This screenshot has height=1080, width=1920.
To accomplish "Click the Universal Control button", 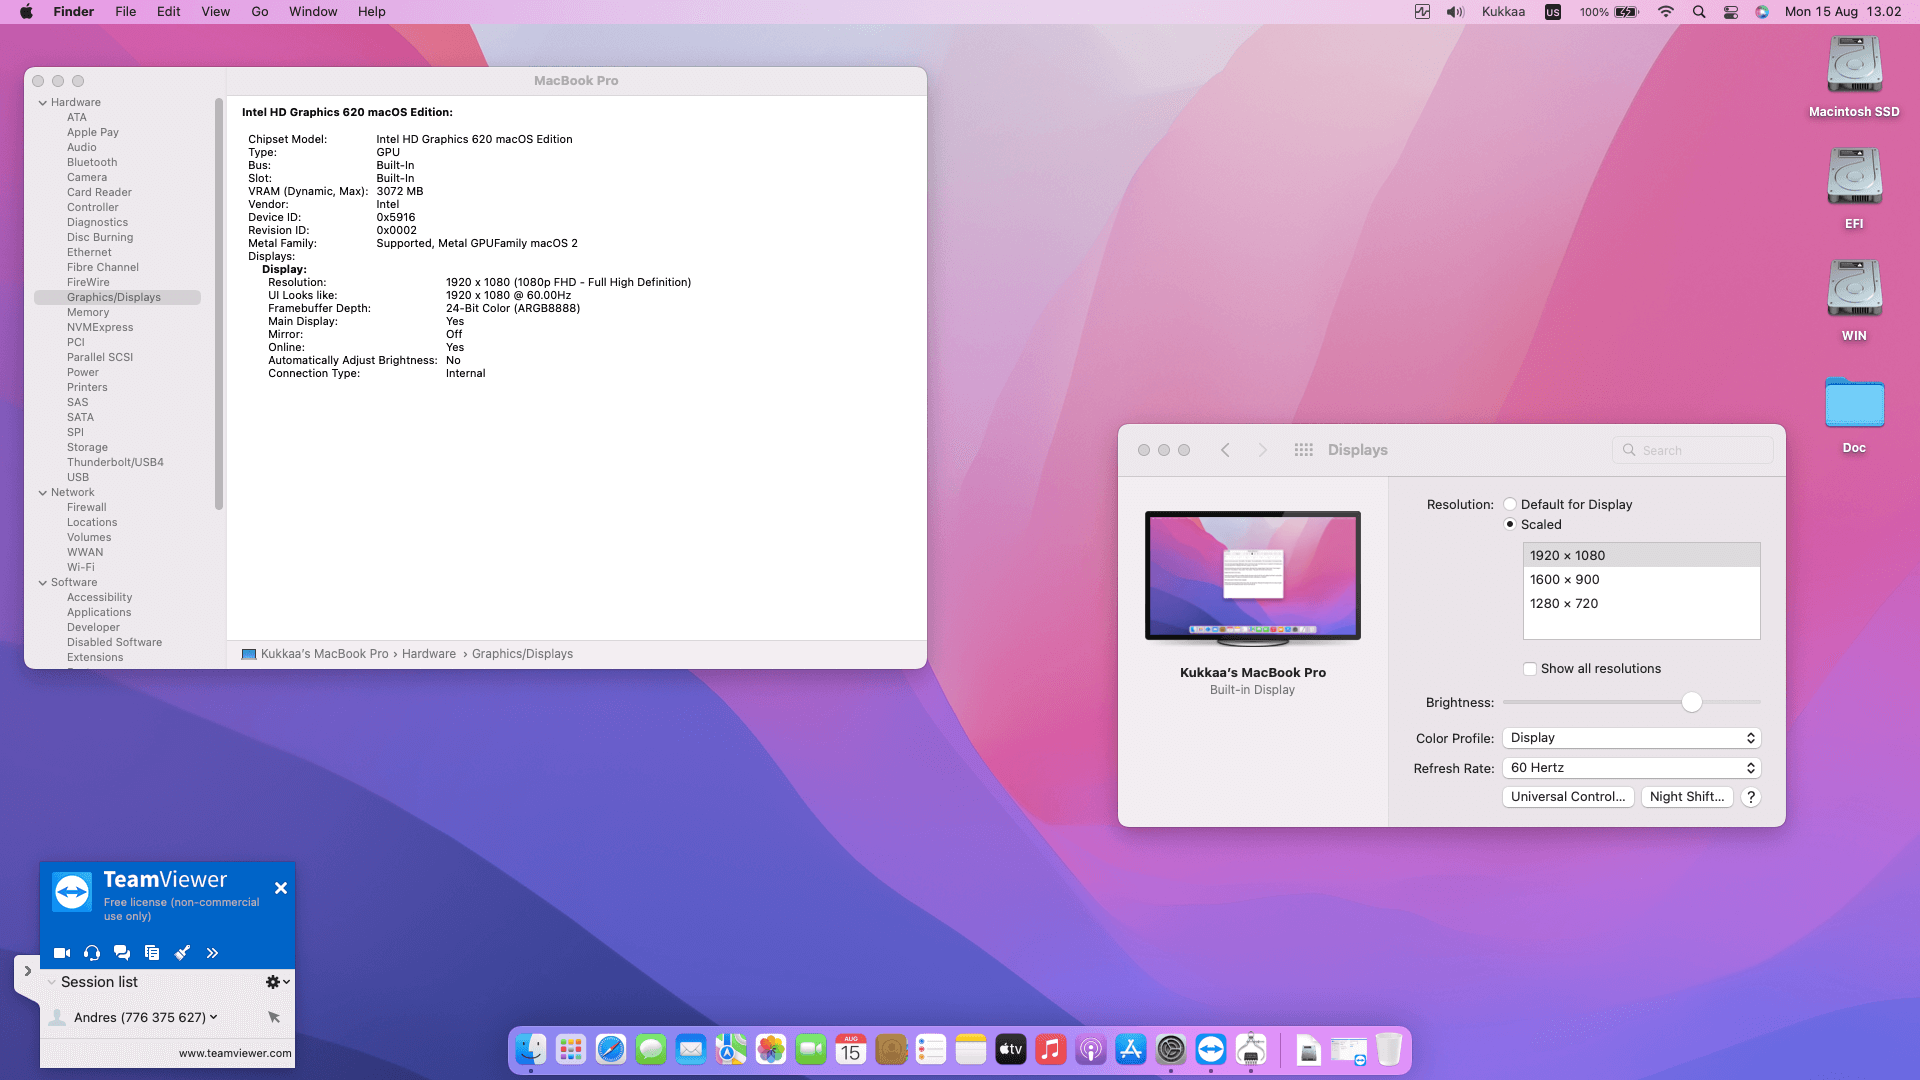I will (x=1567, y=797).
